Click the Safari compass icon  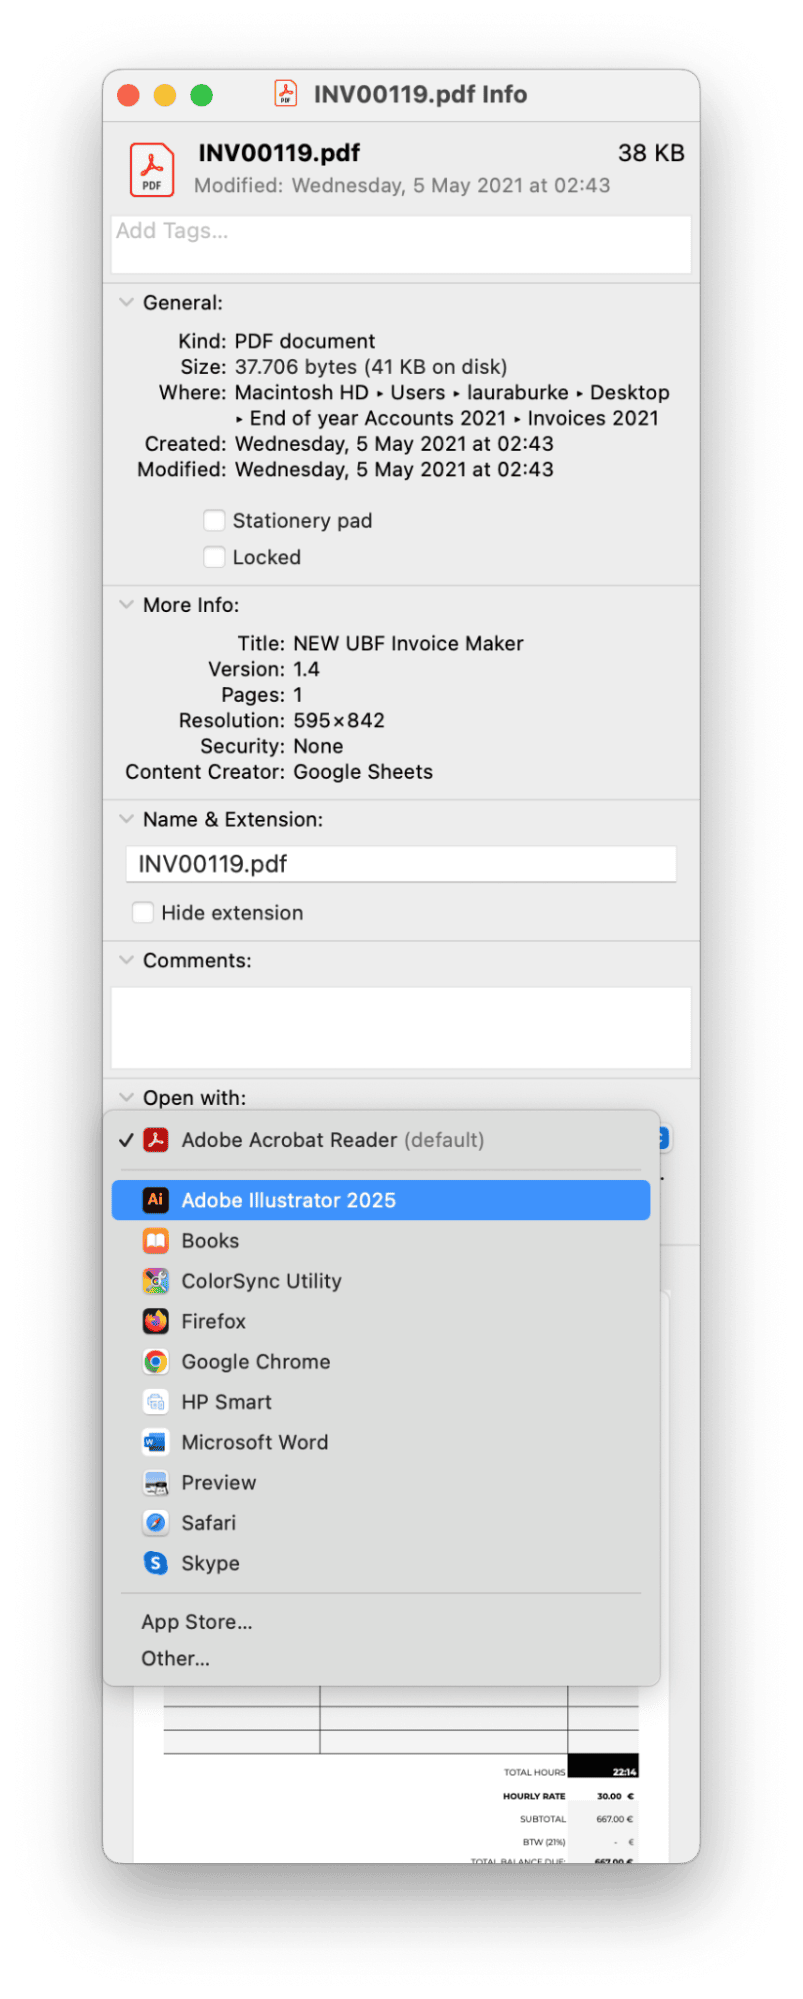(155, 1523)
